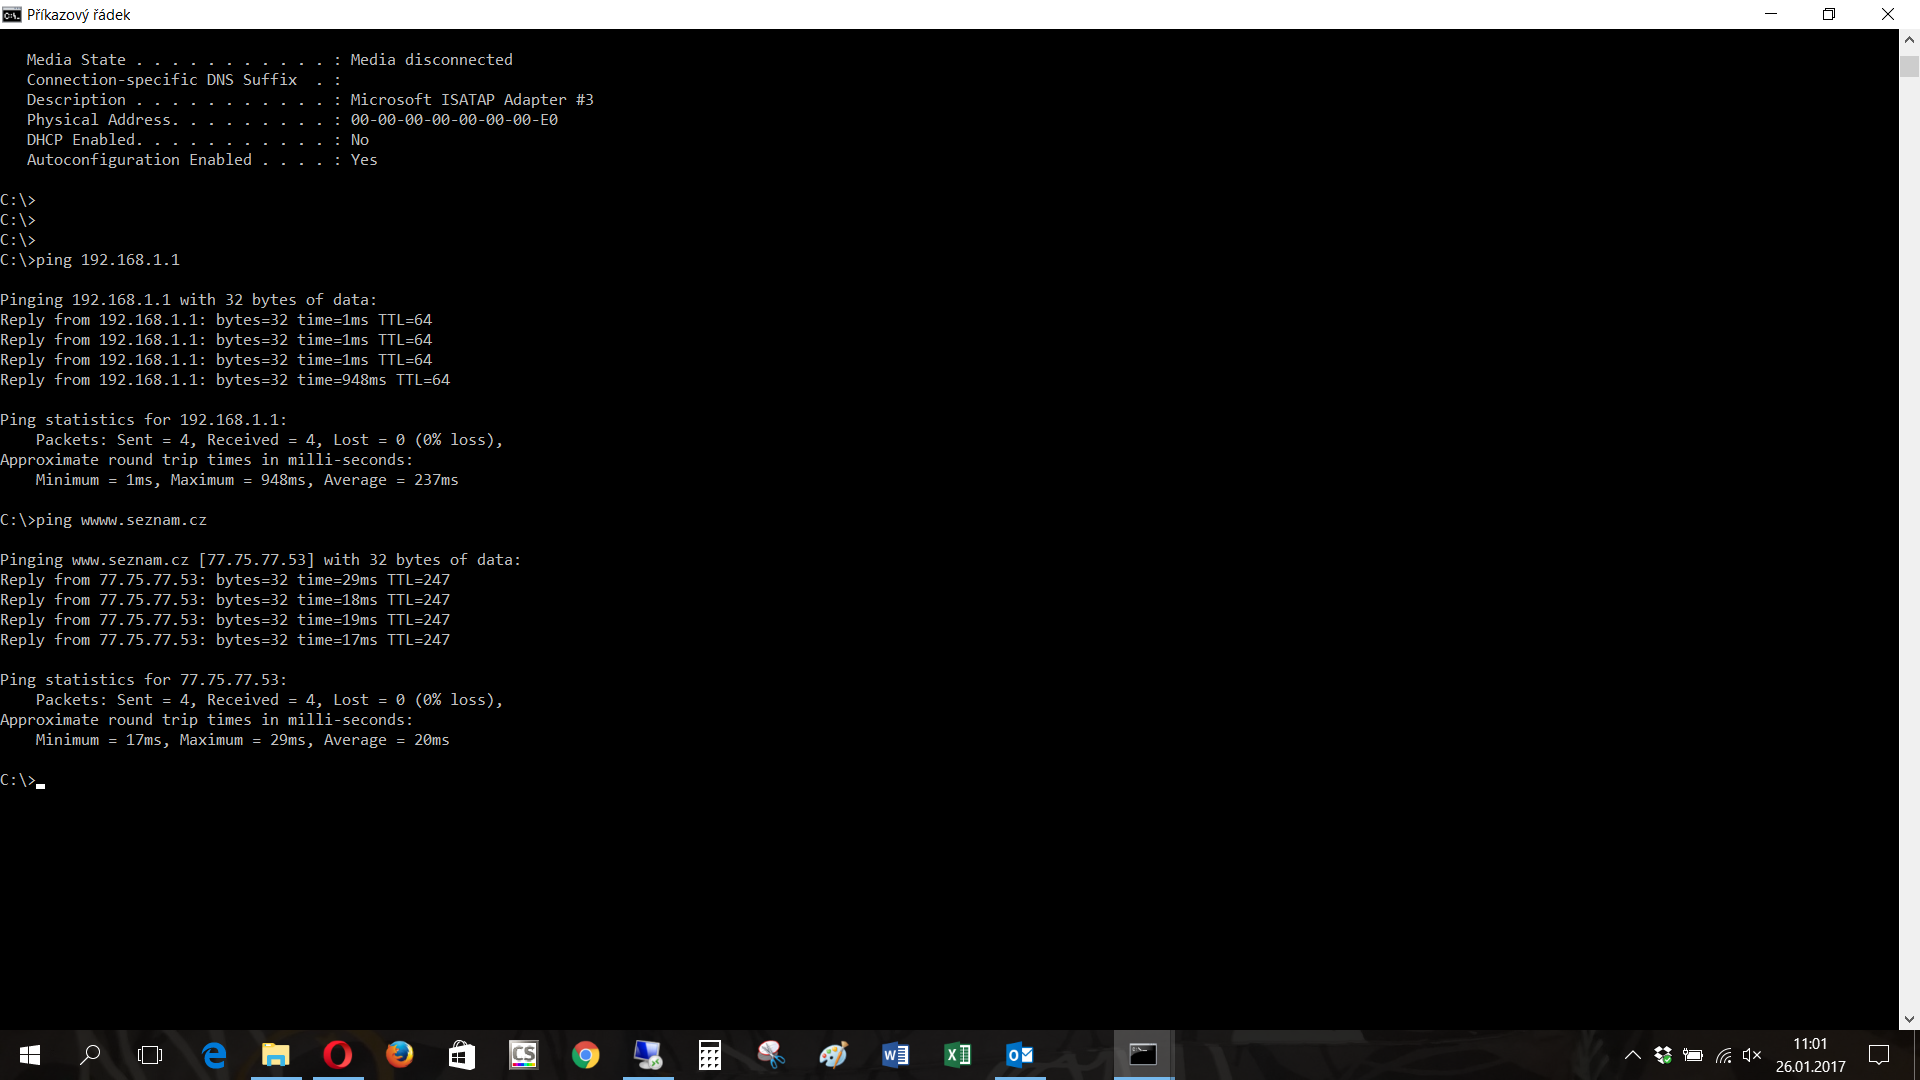Click the taskbar search magnifier icon

(x=90, y=1055)
